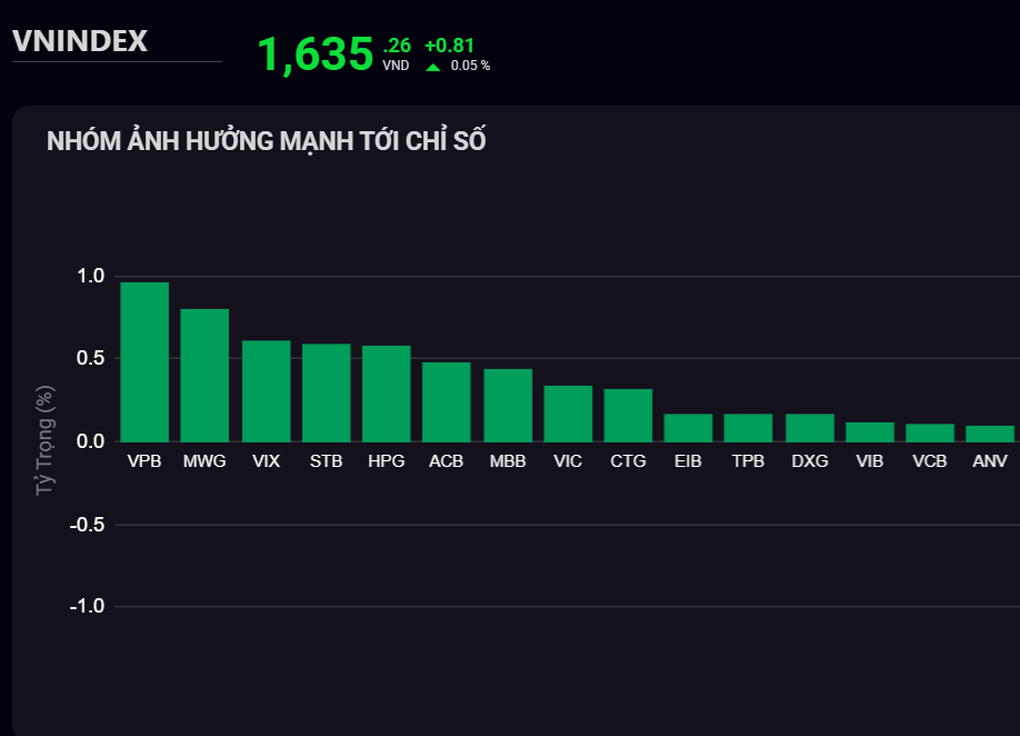Click the VNINDEX index title
The image size is (1020, 736).
click(x=80, y=41)
